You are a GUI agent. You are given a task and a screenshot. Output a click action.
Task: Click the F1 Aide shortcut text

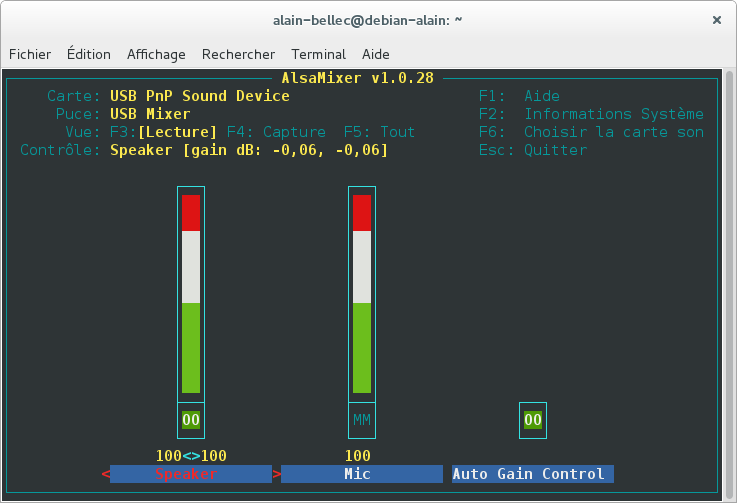pyautogui.click(x=519, y=96)
